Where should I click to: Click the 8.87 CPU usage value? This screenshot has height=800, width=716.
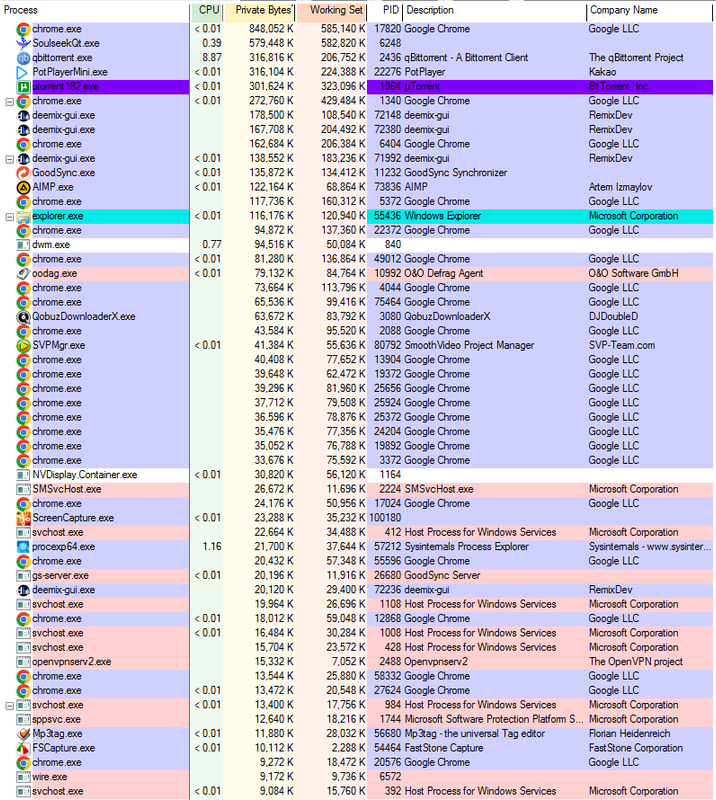tap(211, 58)
